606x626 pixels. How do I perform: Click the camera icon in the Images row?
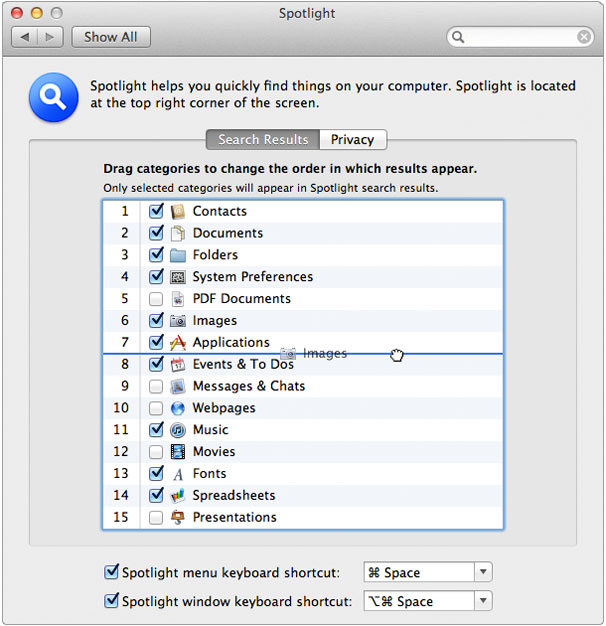(x=178, y=321)
